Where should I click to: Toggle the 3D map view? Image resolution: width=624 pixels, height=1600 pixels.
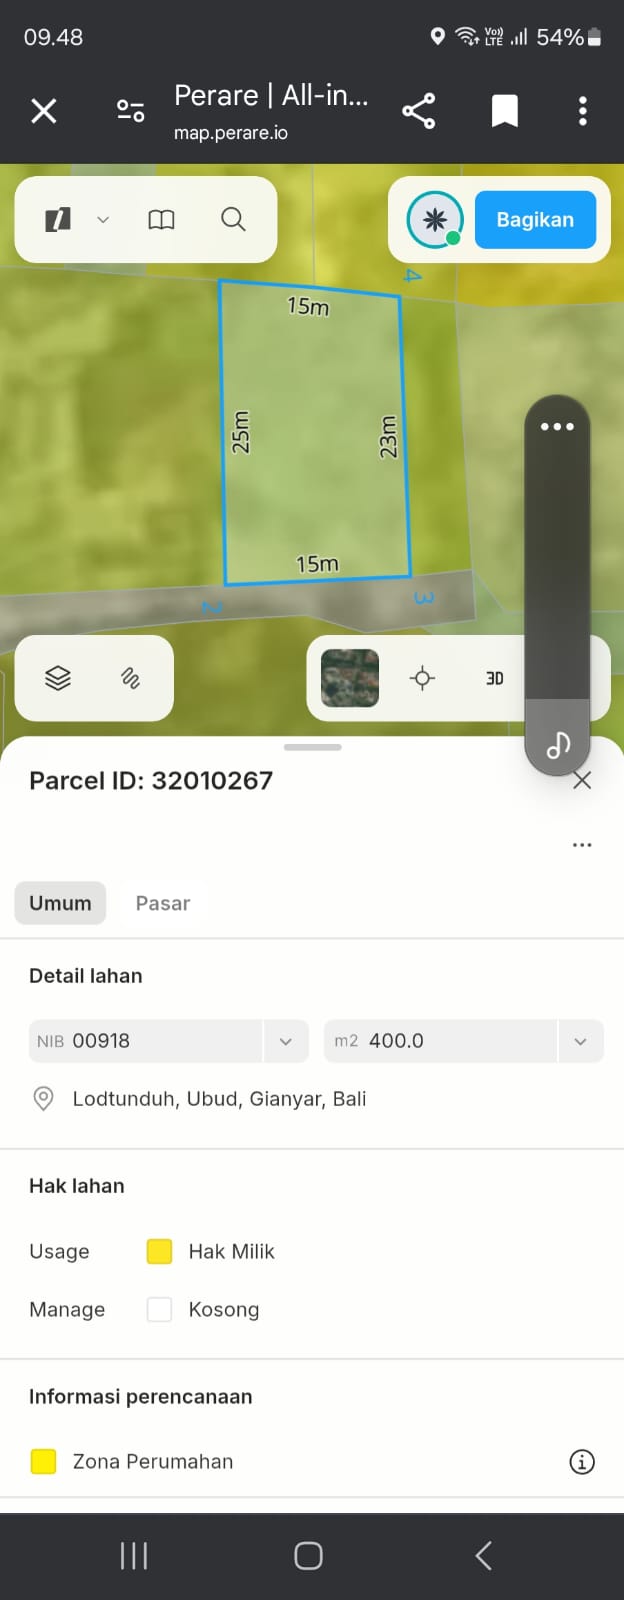(494, 678)
